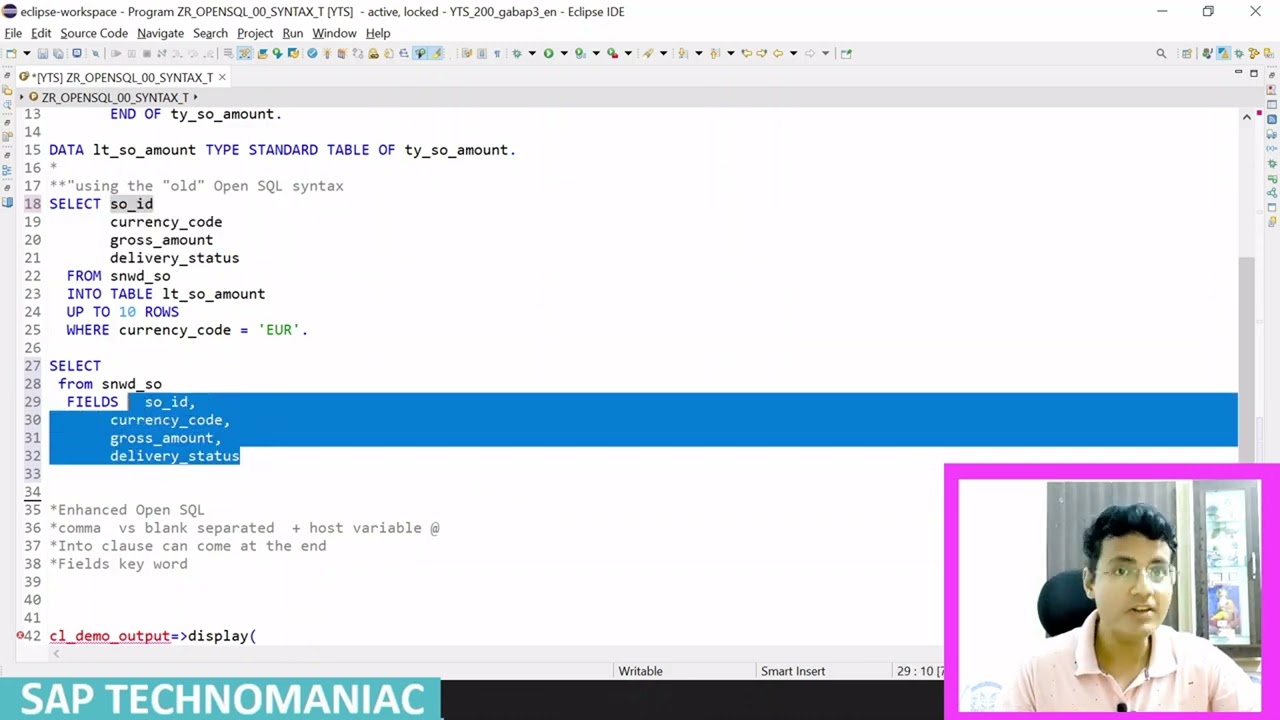Click the 29 : 10 cursor position field
Viewport: 1280px width, 720px height.
click(918, 671)
